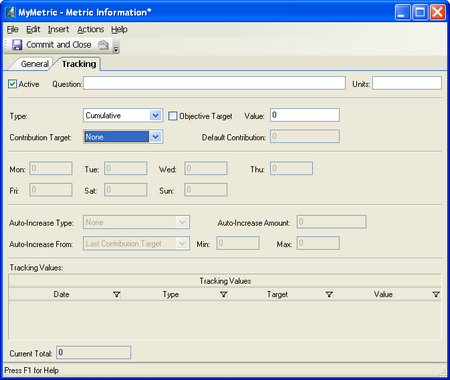Screen dimensions: 450x380
Task: Click the Date column filter icon
Action: coord(117,294)
